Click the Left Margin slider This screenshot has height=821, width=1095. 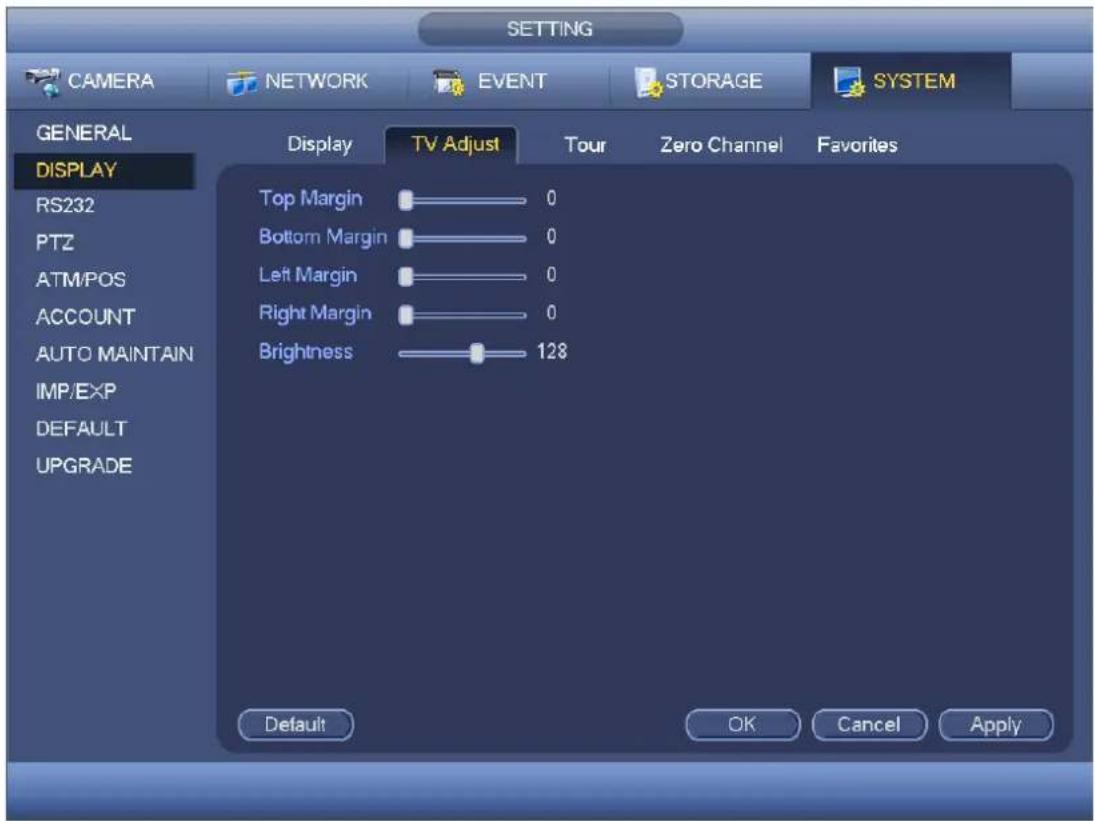coord(462,277)
